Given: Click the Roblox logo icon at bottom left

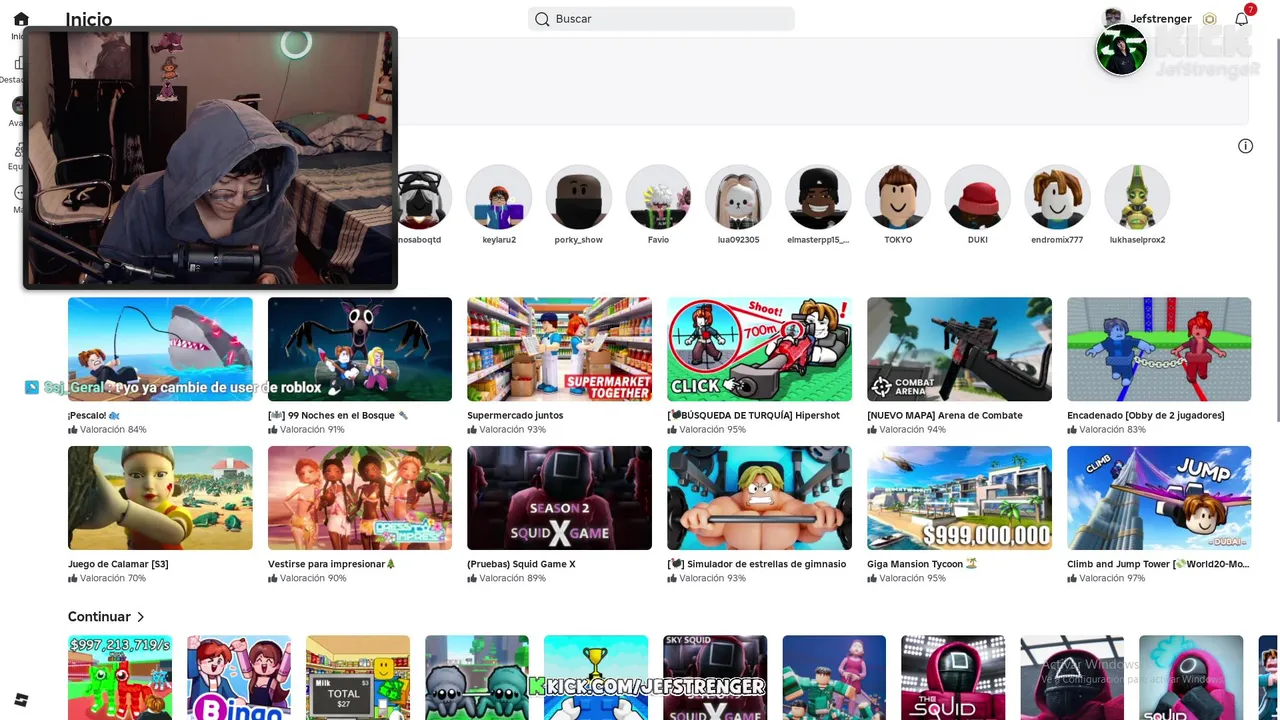Looking at the screenshot, I should [21, 700].
